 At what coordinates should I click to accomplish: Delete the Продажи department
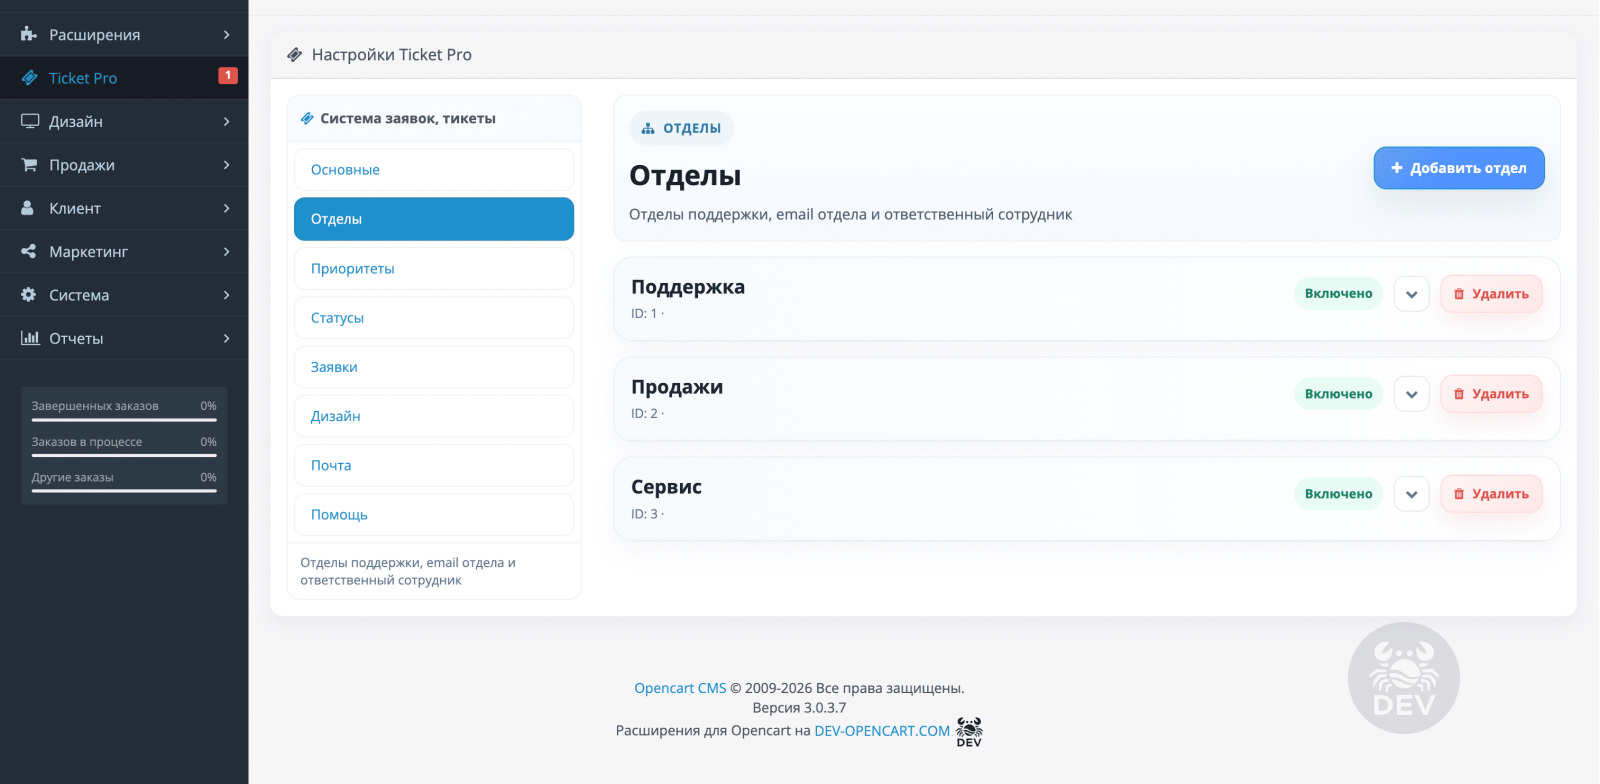pyautogui.click(x=1491, y=394)
